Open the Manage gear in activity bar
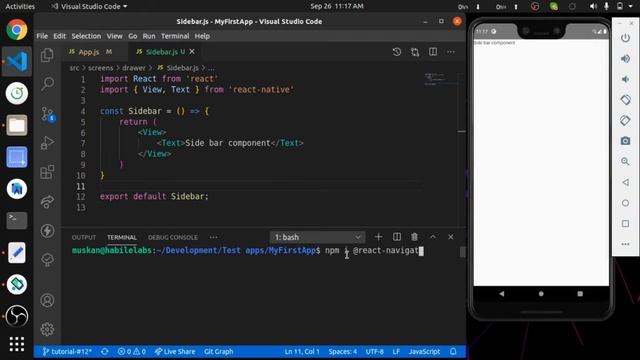The width and height of the screenshot is (640, 360). (x=47, y=329)
